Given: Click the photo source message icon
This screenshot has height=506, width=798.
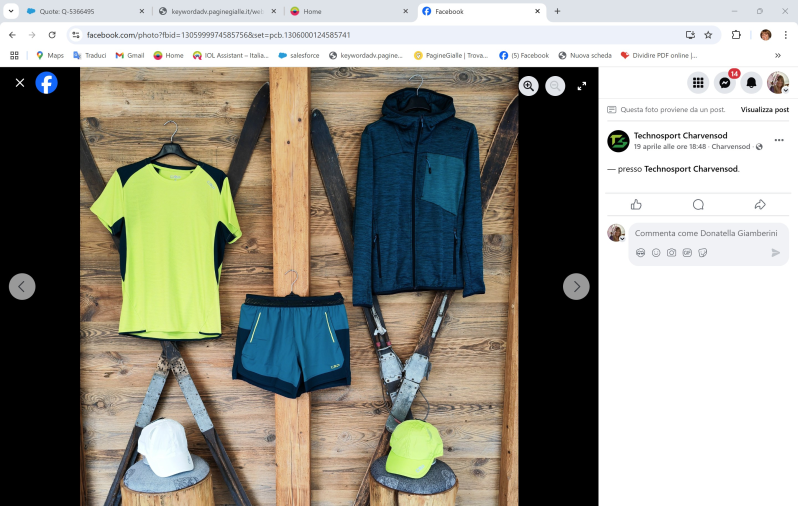Looking at the screenshot, I should pos(612,109).
